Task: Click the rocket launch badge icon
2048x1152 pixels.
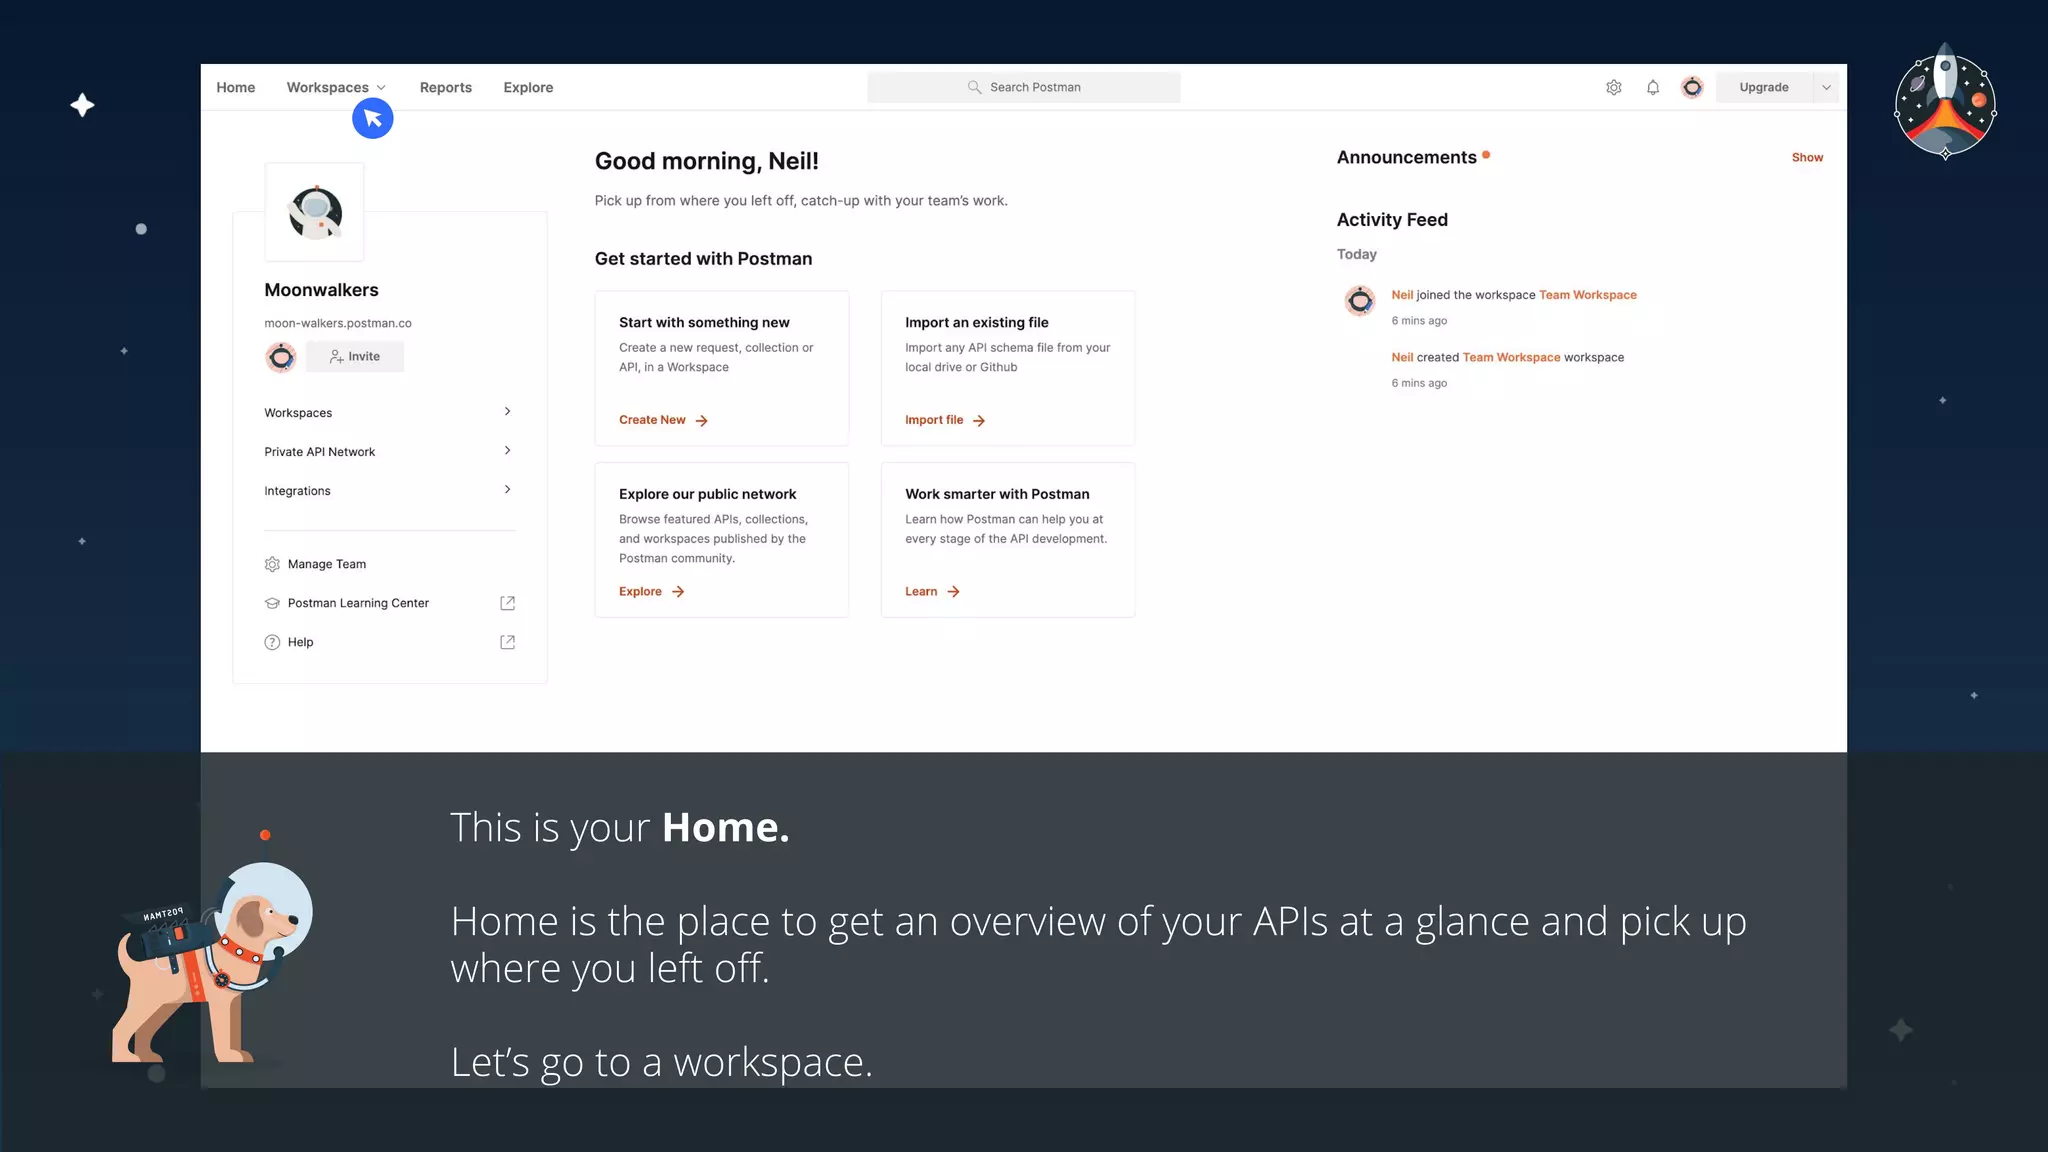Action: click(x=1945, y=102)
